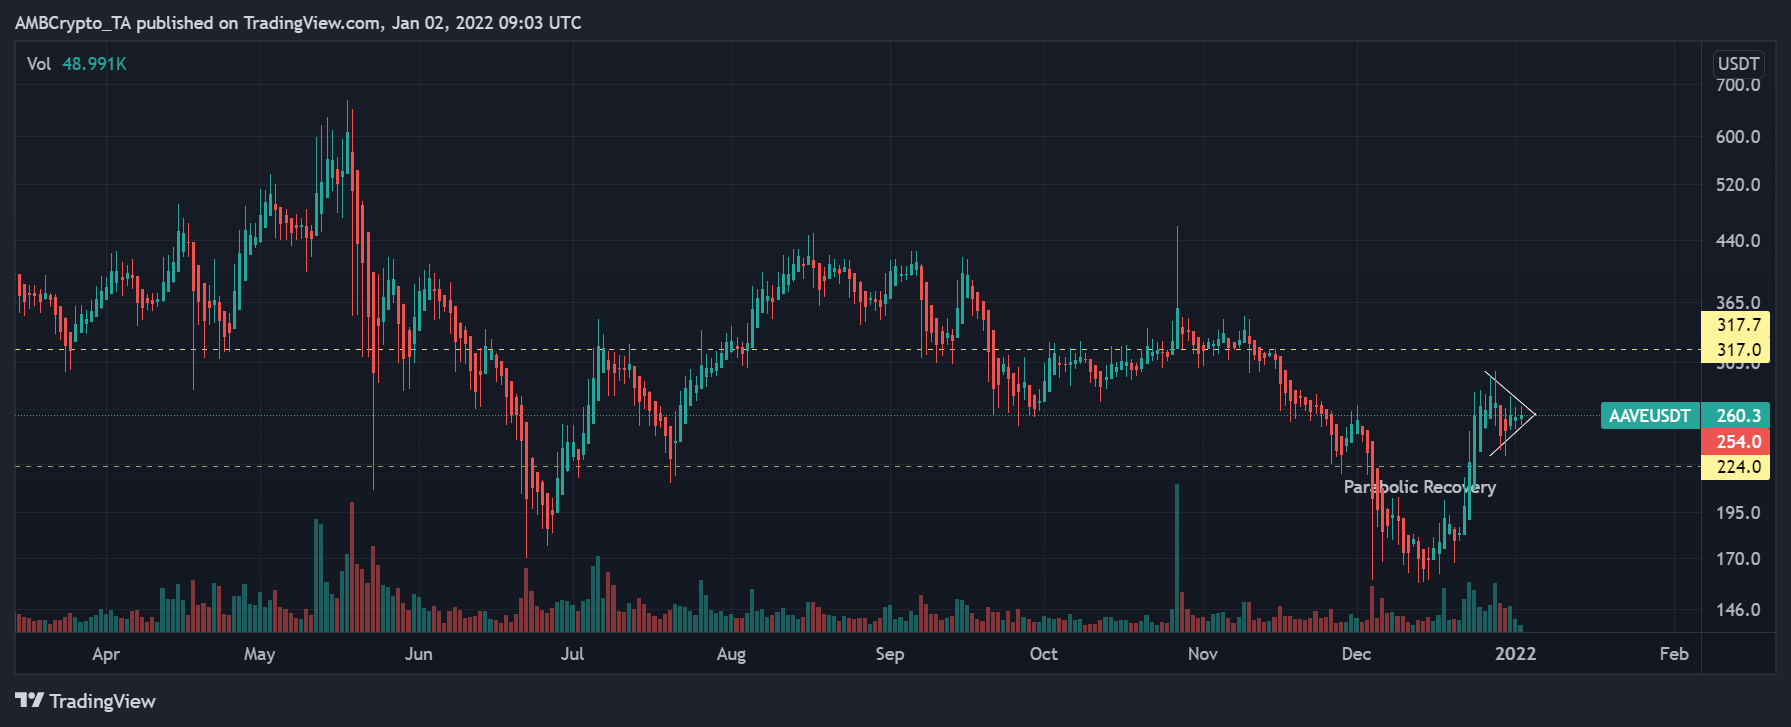Select the AAVEUSDT symbol price tag
1791x727 pixels.
pos(1649,415)
